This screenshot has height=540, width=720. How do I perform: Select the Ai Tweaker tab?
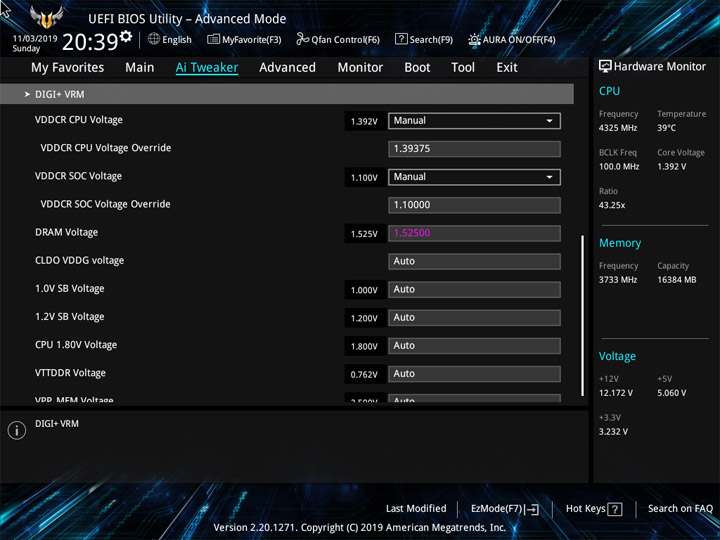(207, 68)
